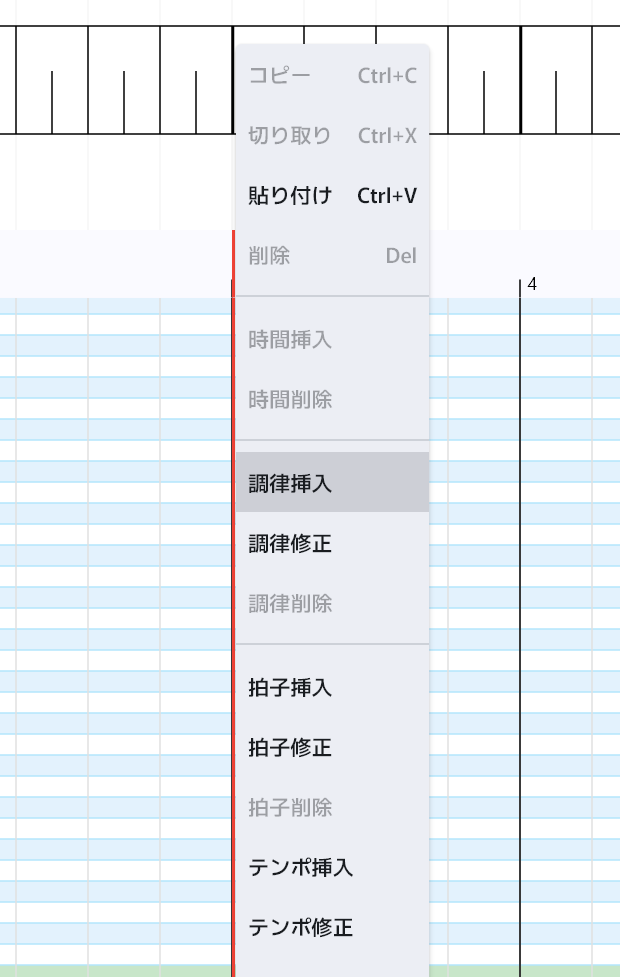Click the green lane at the bottom
Image resolution: width=620 pixels, height=977 pixels.
tap(110, 971)
